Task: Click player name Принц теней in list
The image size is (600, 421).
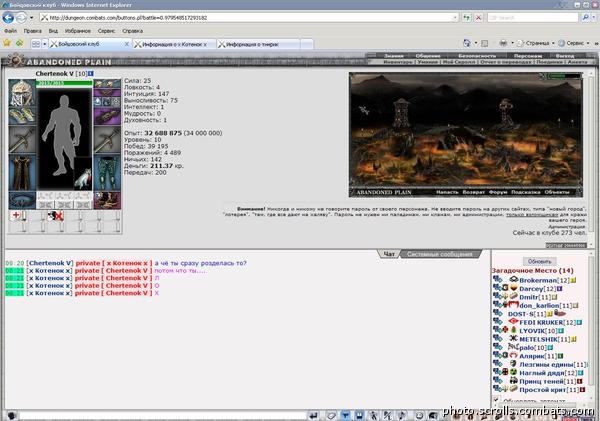Action: point(541,381)
